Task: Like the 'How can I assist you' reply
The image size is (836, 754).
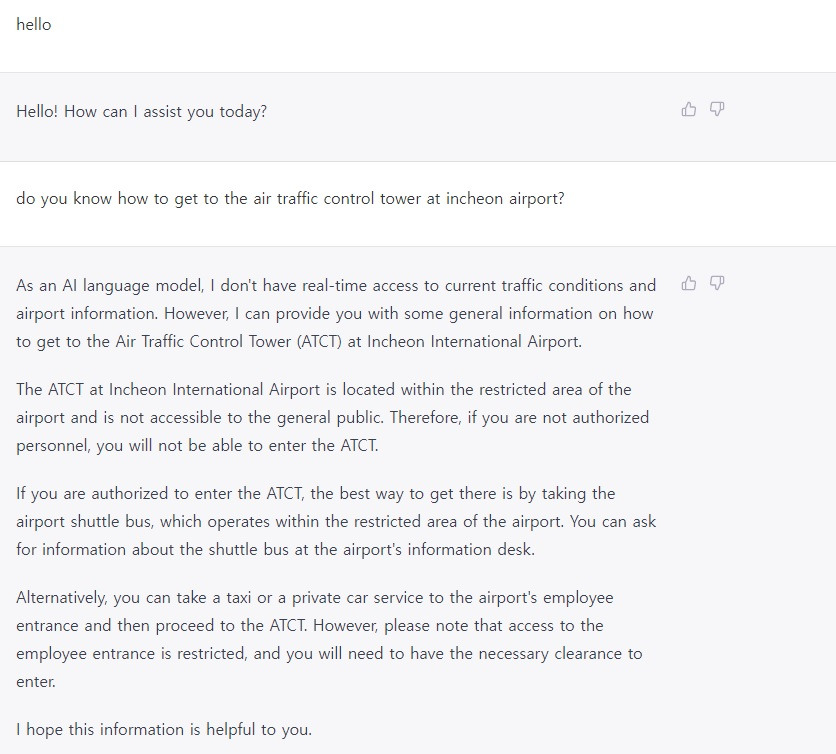Action: pos(688,109)
